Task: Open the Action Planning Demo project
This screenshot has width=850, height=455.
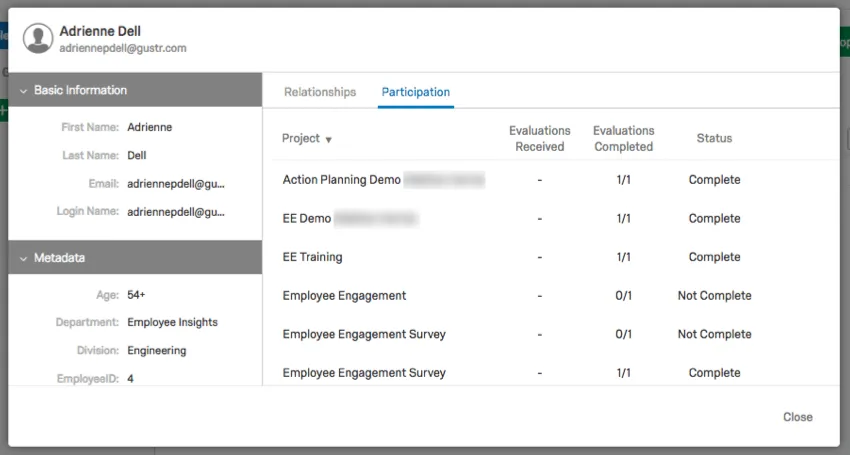Action: [342, 180]
